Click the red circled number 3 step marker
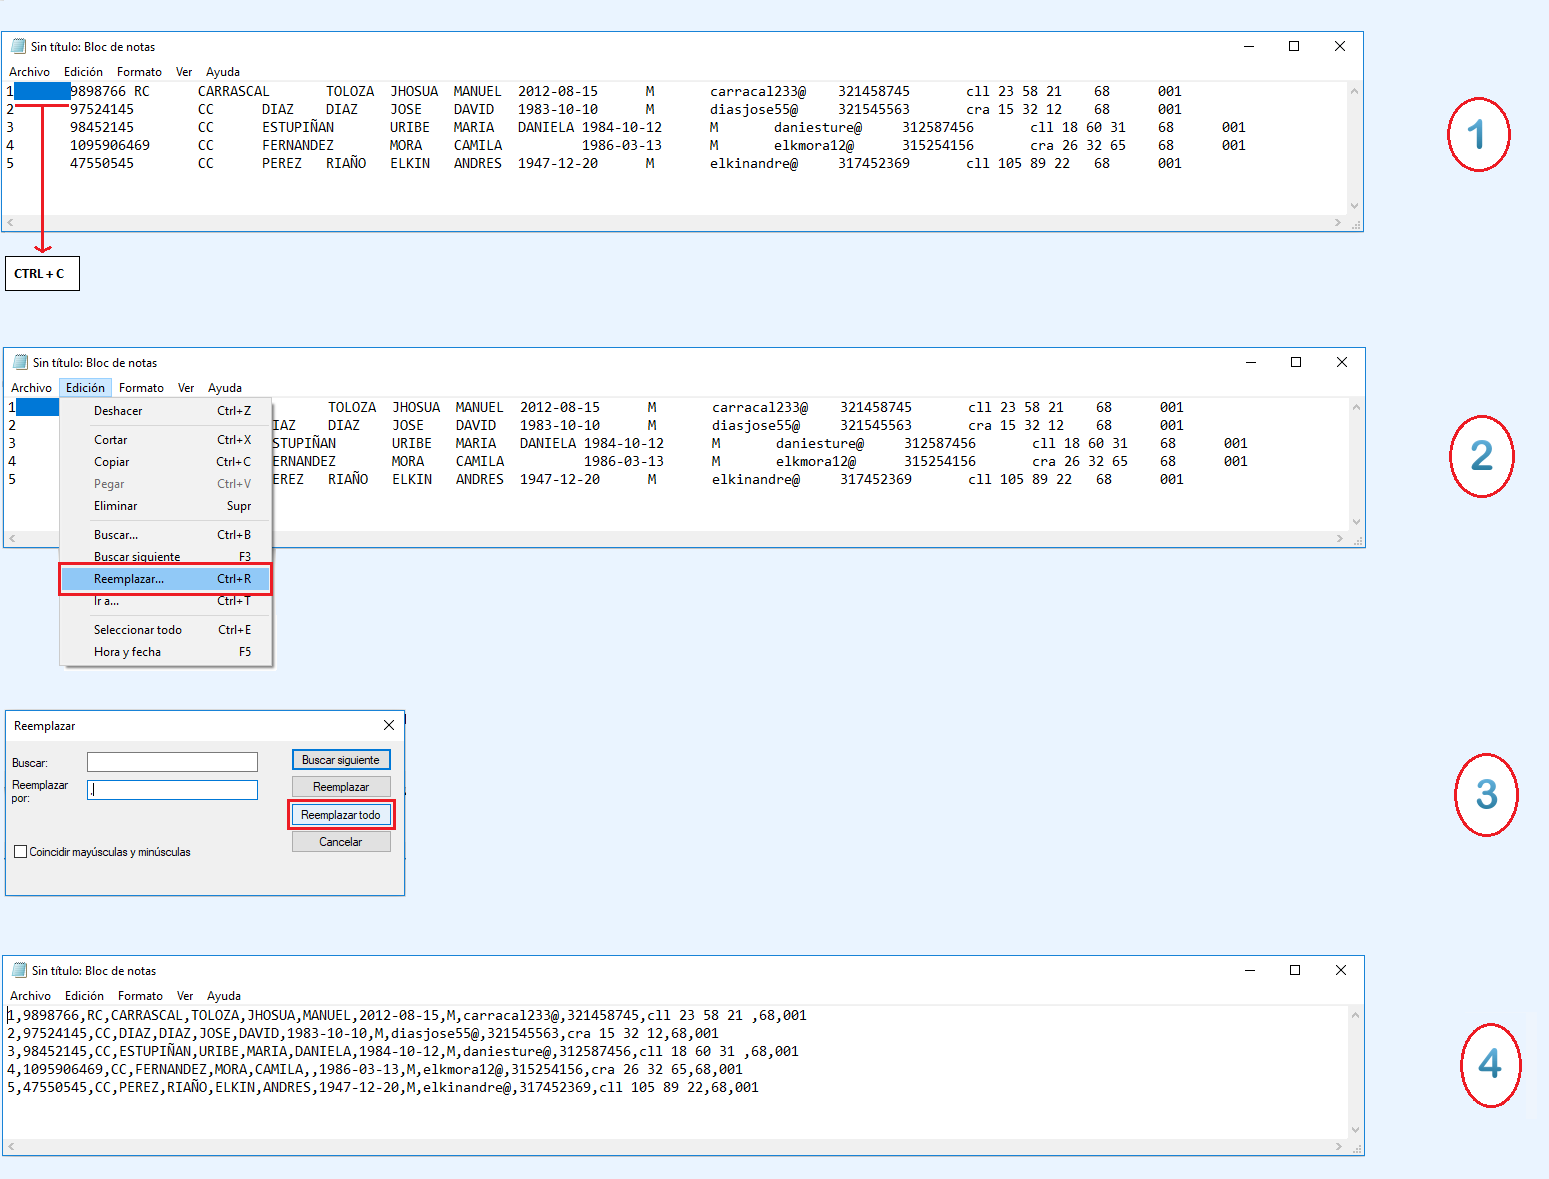 coord(1486,795)
